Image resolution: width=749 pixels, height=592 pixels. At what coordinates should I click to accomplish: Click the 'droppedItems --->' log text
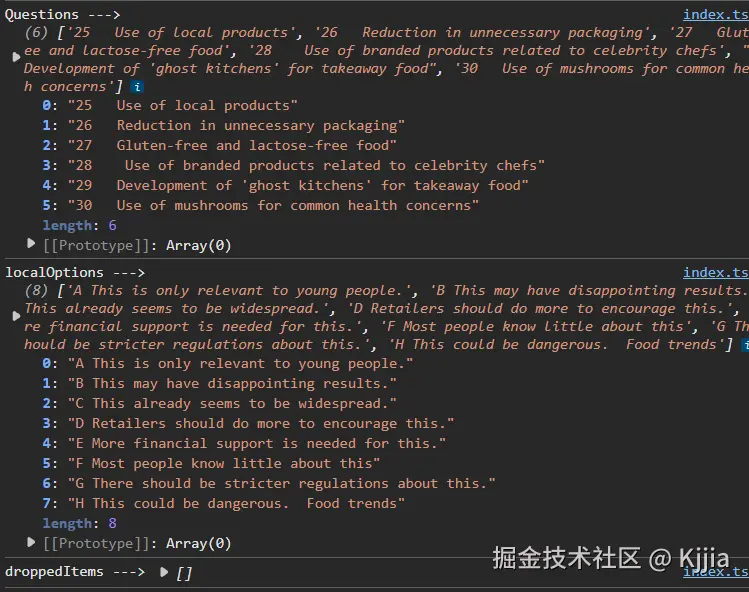[75, 572]
